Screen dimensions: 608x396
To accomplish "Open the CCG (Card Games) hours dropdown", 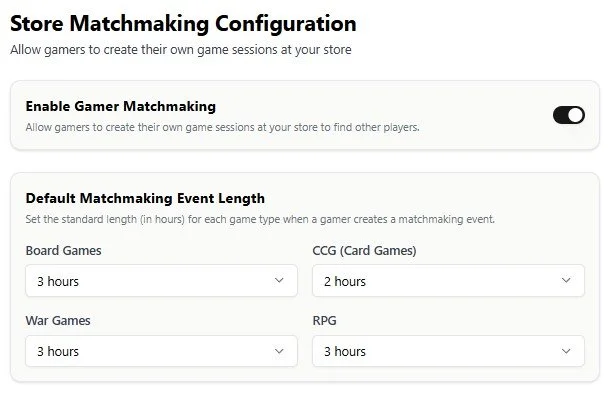I will click(448, 281).
